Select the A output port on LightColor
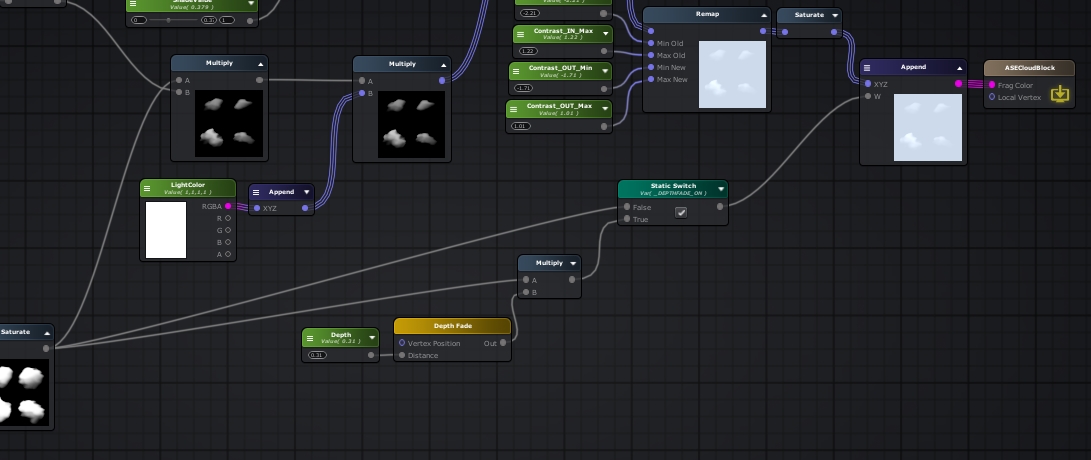Image resolution: width=1091 pixels, height=460 pixels. tap(228, 255)
